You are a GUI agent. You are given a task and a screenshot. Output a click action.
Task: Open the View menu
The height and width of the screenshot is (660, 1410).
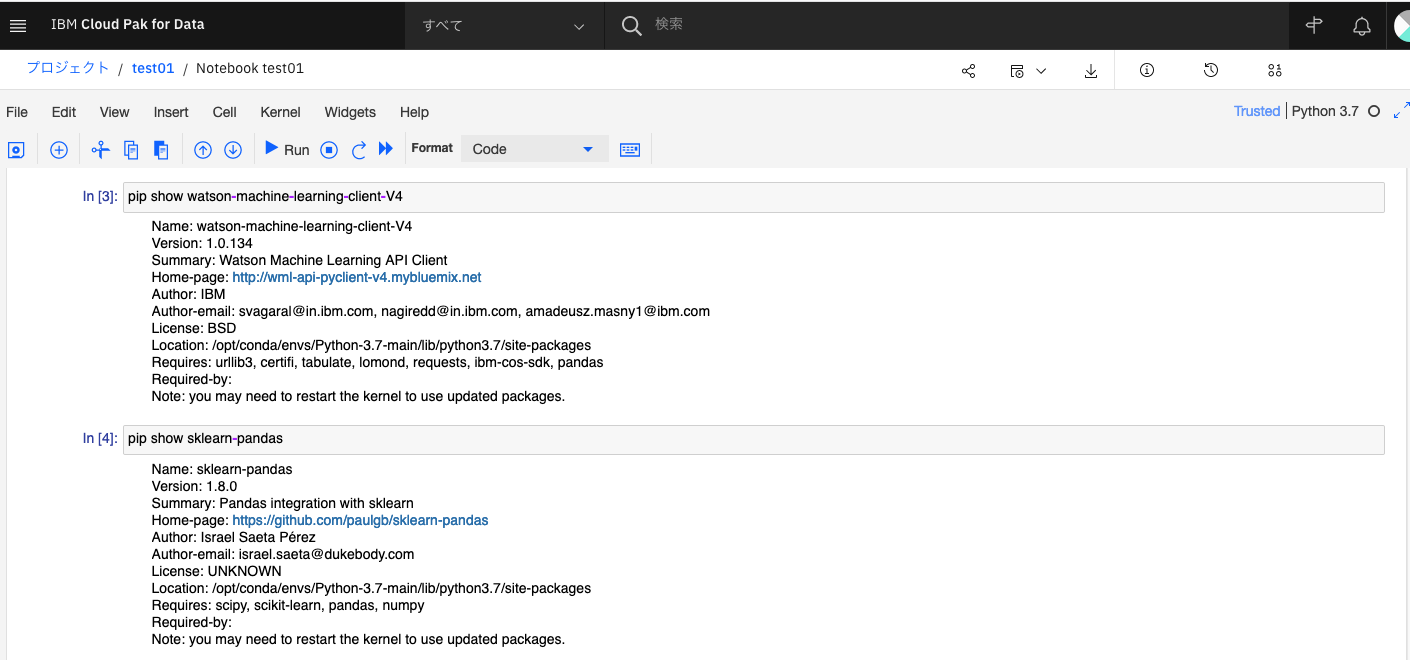(x=115, y=112)
